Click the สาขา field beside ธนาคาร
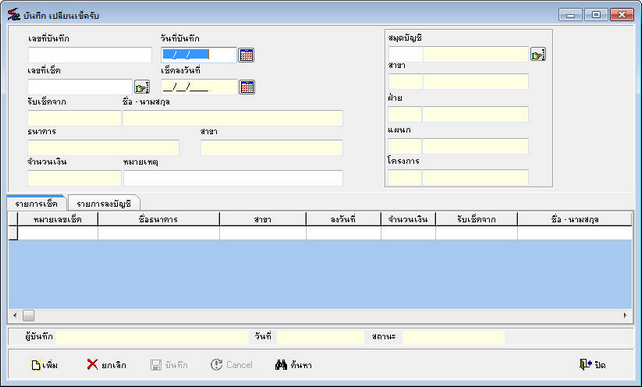The height and width of the screenshot is (387, 642). [x=271, y=148]
